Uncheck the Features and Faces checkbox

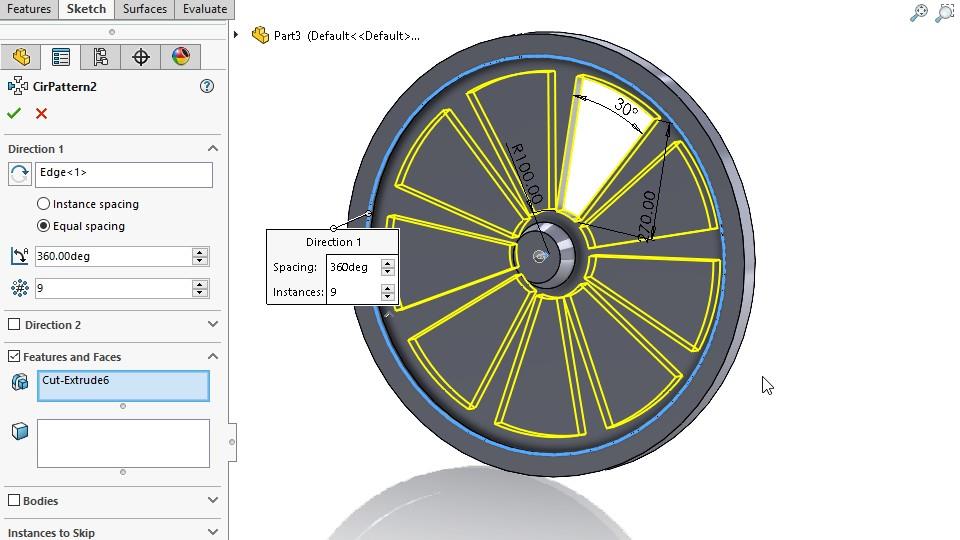coord(14,356)
